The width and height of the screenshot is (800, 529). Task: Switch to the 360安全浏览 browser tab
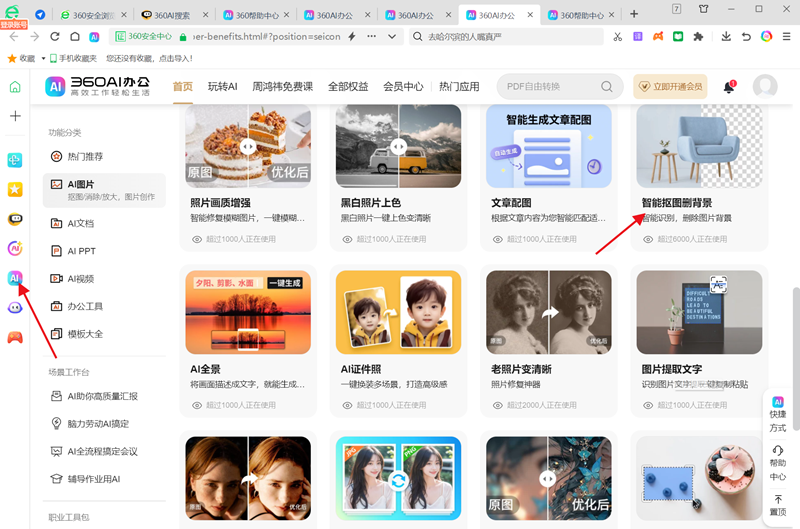coord(93,15)
